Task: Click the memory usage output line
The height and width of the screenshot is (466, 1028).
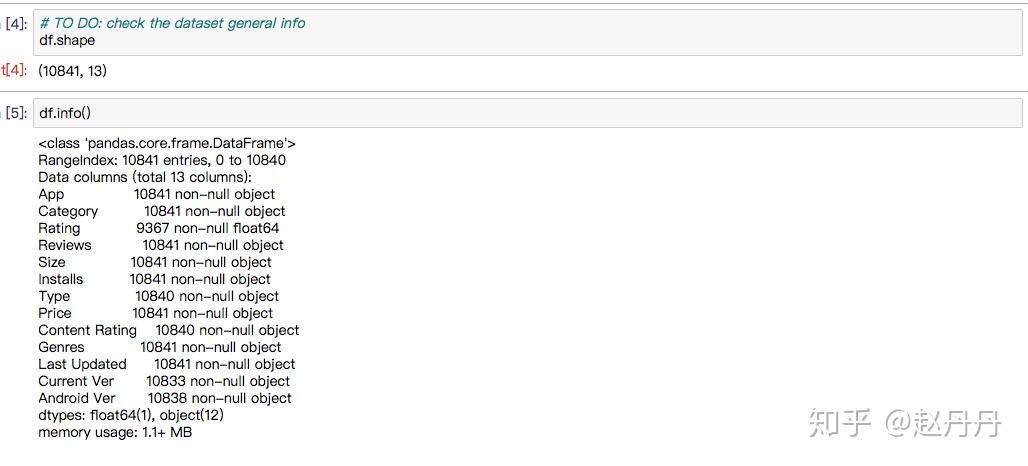Action: [x=115, y=433]
